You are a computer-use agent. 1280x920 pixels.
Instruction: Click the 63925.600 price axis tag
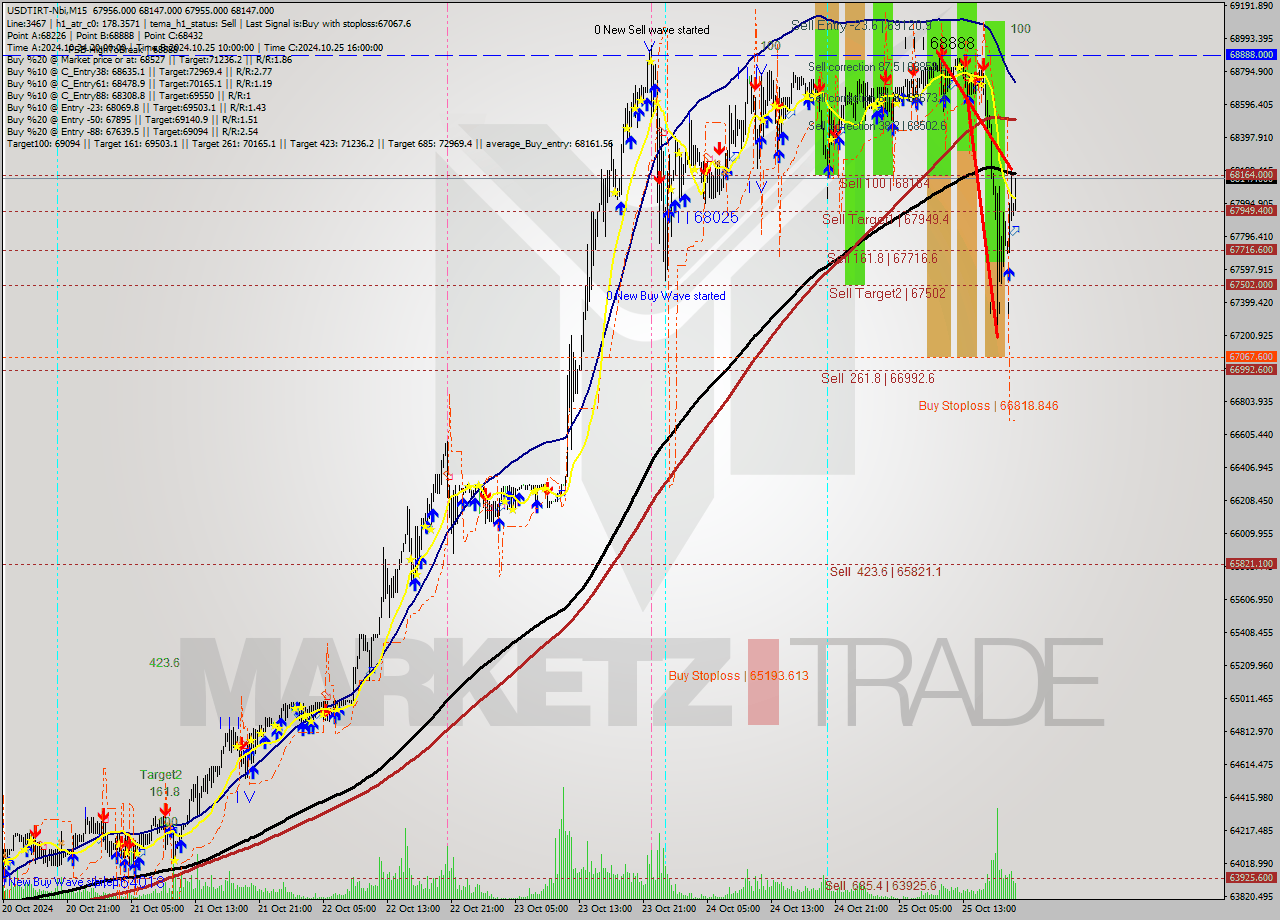(1250, 878)
